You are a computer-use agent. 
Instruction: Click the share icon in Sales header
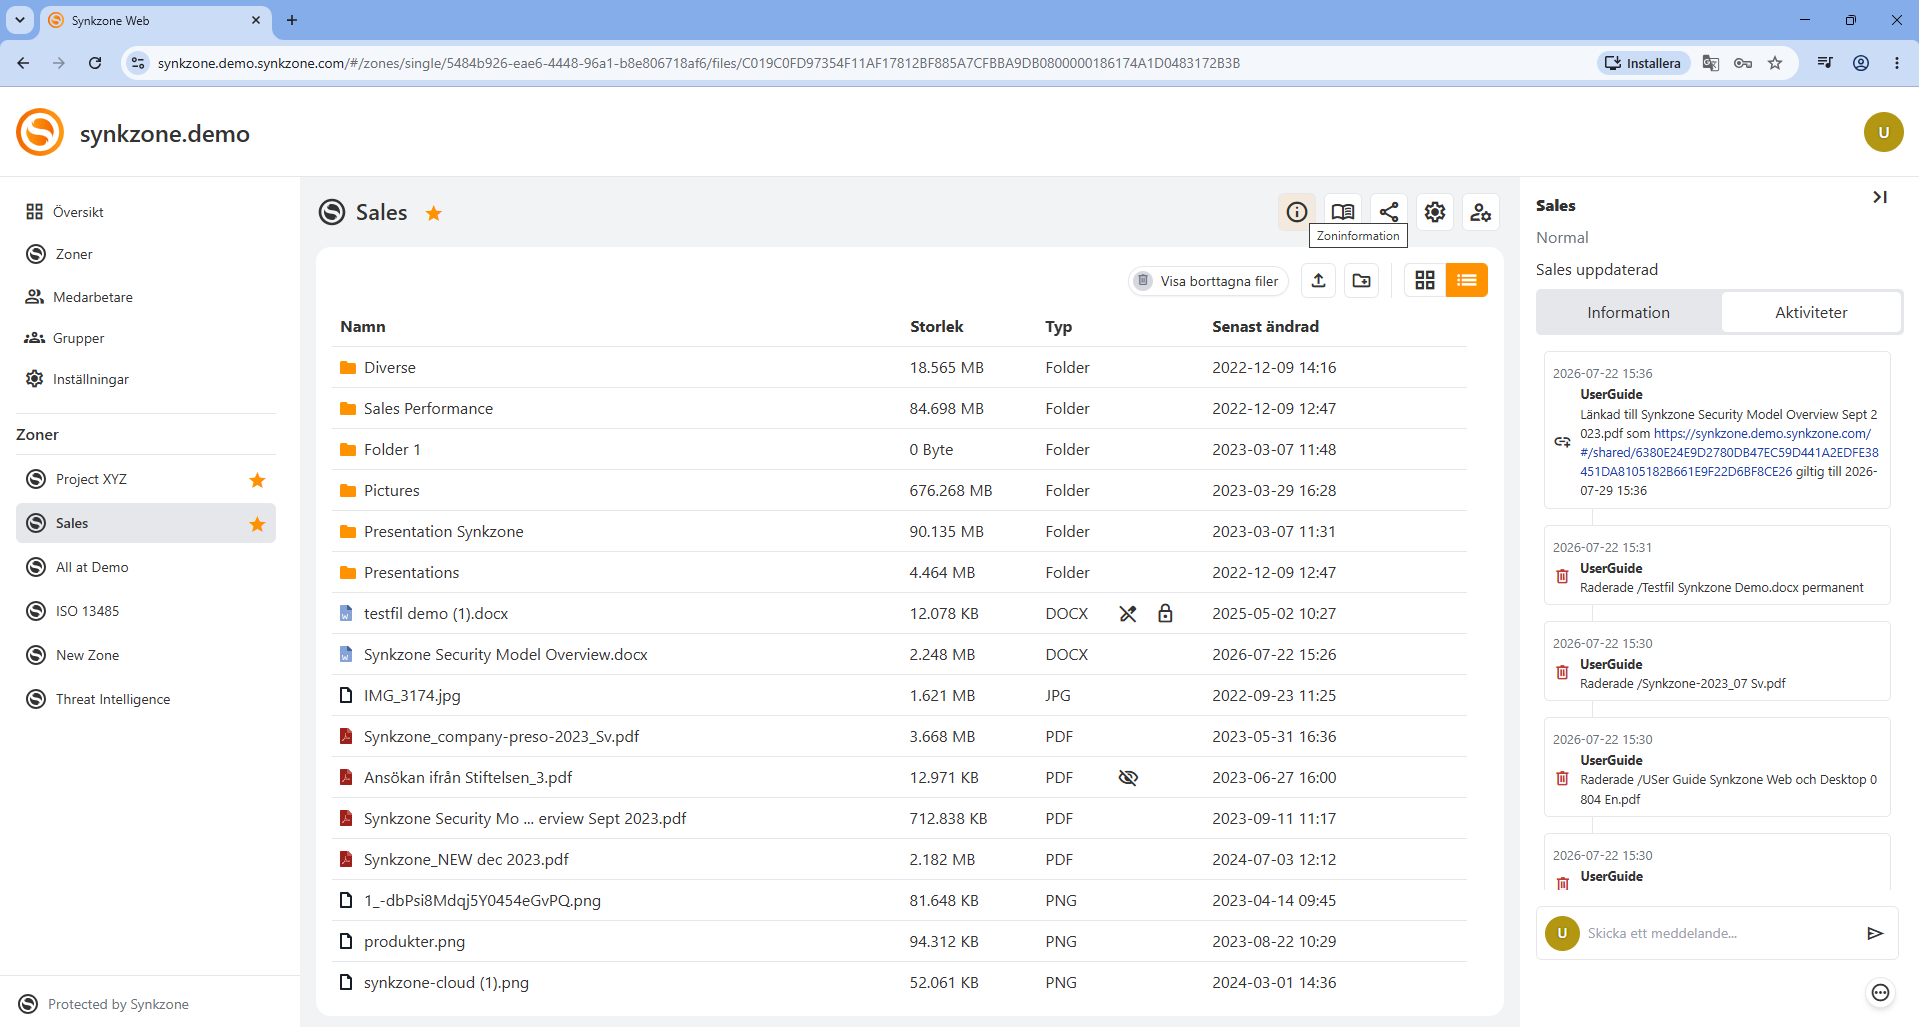pos(1389,212)
